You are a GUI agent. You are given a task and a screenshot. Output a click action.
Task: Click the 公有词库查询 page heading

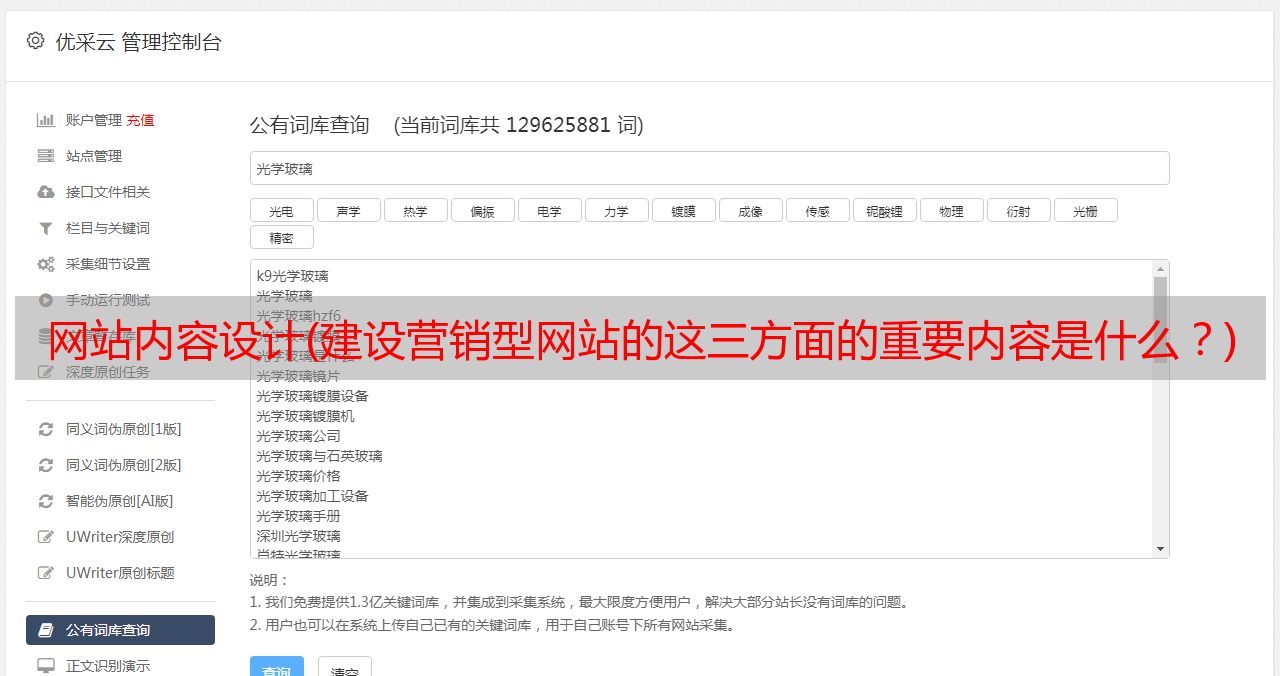310,125
